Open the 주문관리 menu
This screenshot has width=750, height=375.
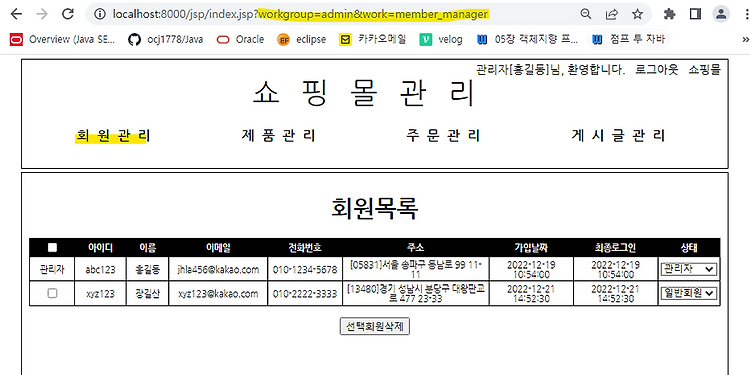pos(443,136)
